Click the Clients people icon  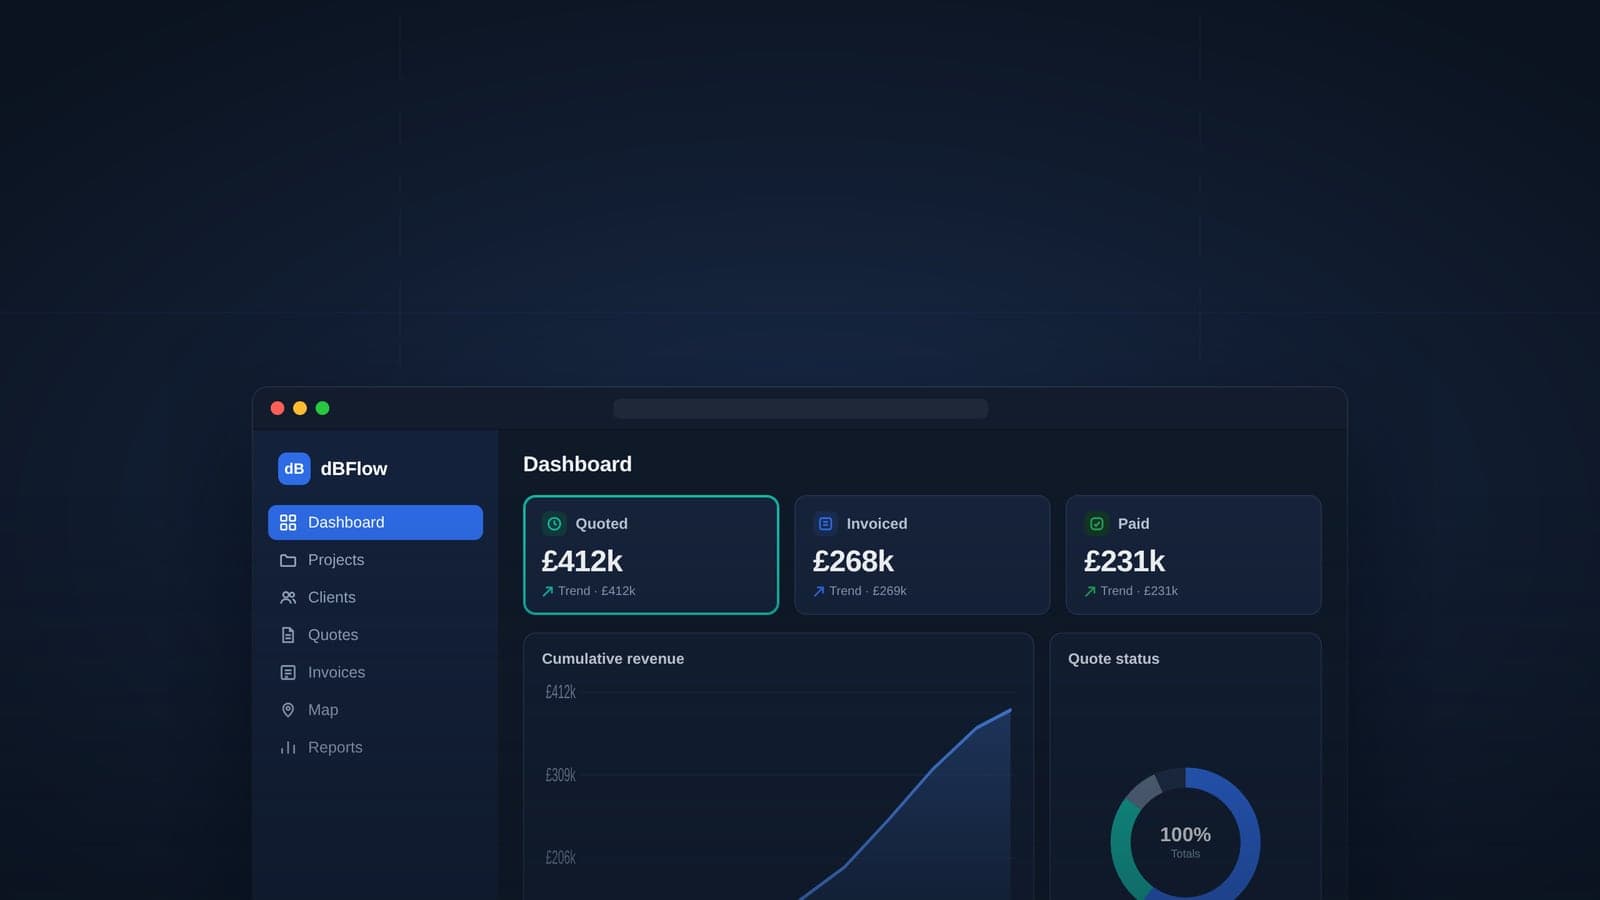(x=288, y=597)
